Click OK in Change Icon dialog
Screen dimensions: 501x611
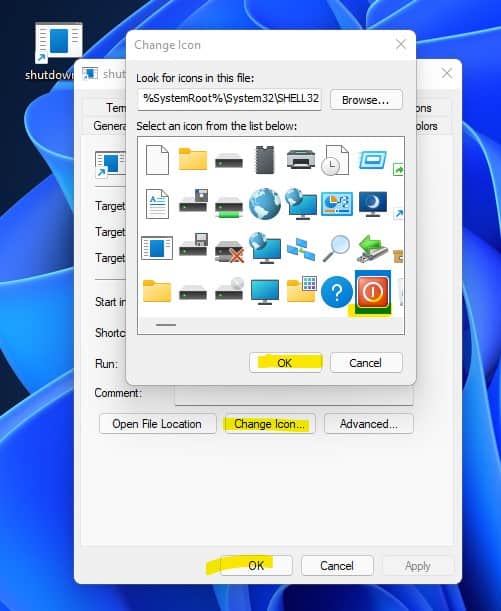pyautogui.click(x=286, y=363)
